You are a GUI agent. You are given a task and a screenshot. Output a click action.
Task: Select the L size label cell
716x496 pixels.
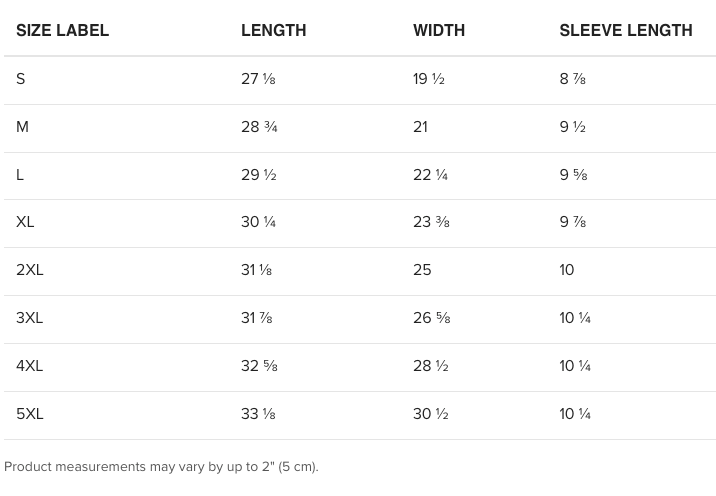coord(20,175)
